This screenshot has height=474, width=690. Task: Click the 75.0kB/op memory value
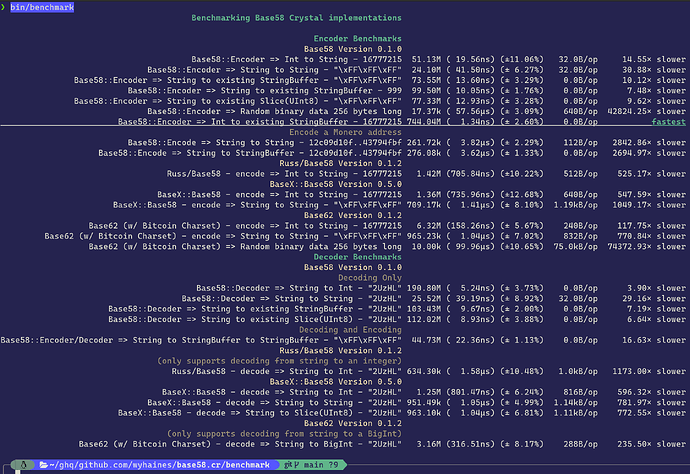point(576,246)
